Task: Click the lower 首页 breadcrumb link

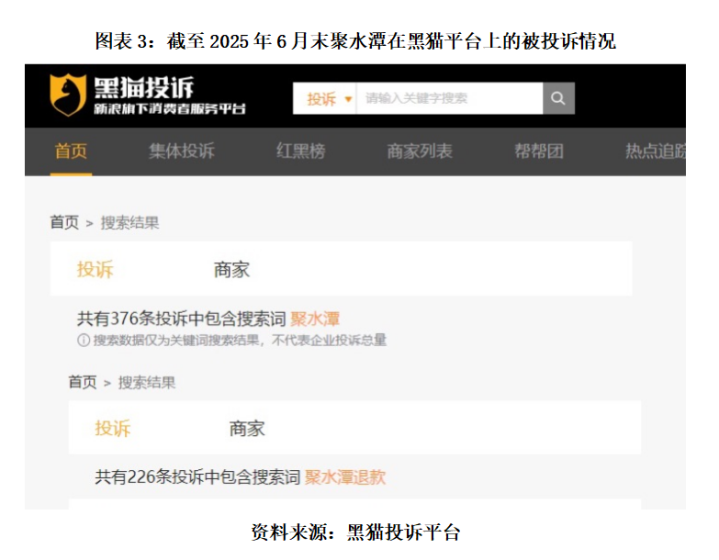Action: coord(83,382)
